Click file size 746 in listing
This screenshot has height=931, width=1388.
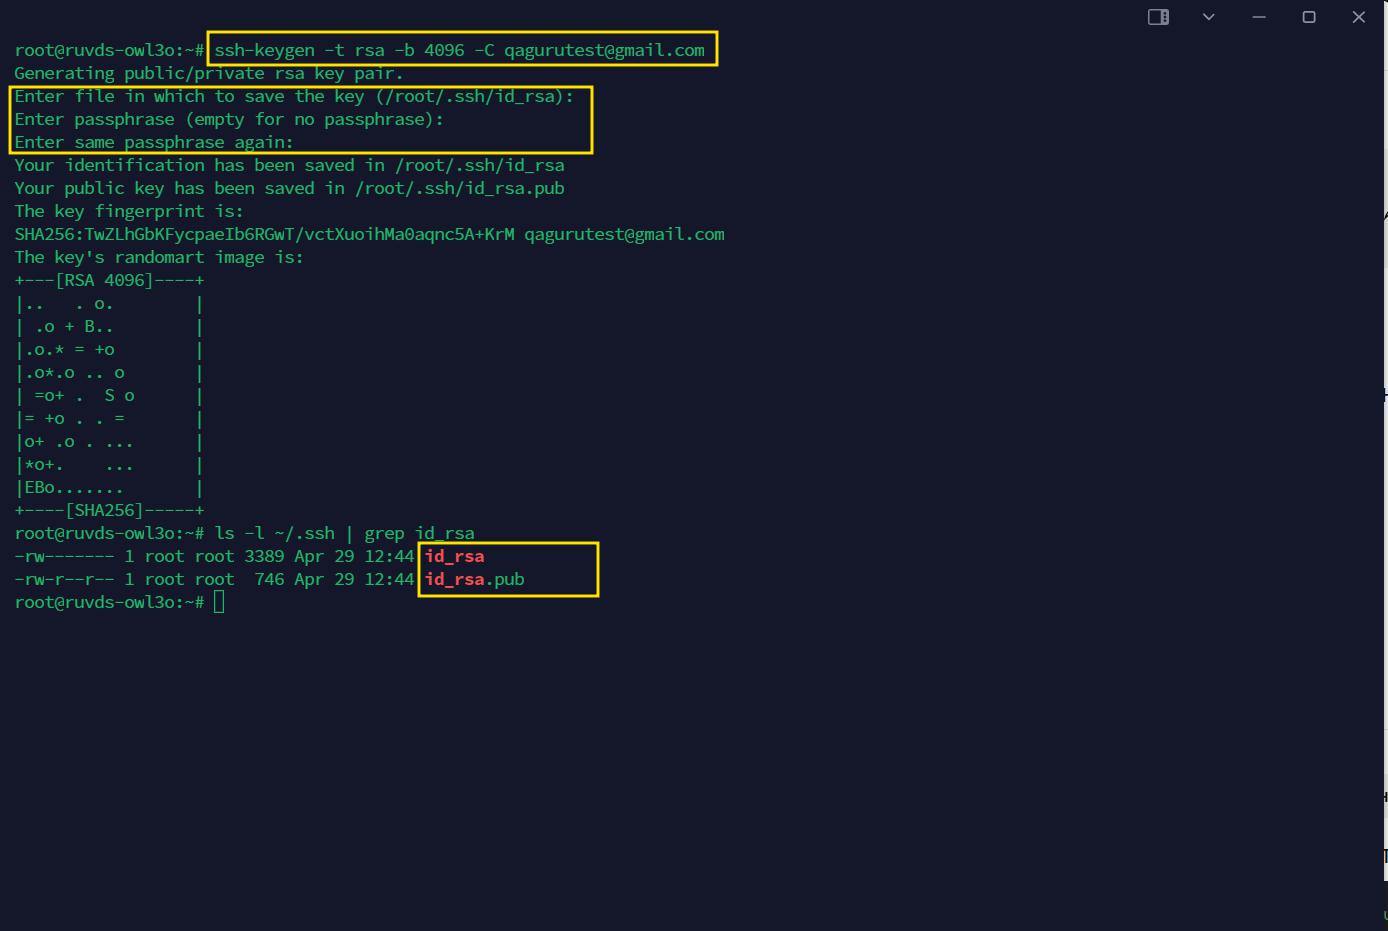pos(269,579)
